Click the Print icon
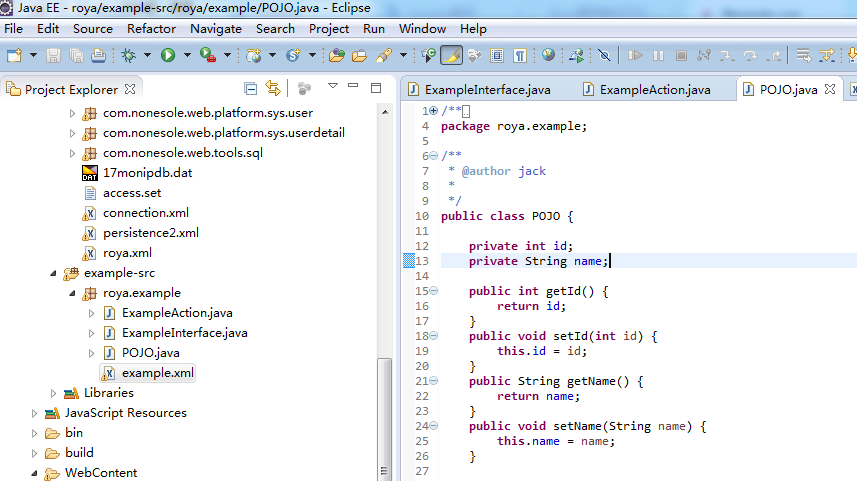The height and width of the screenshot is (481, 857). tap(98, 55)
